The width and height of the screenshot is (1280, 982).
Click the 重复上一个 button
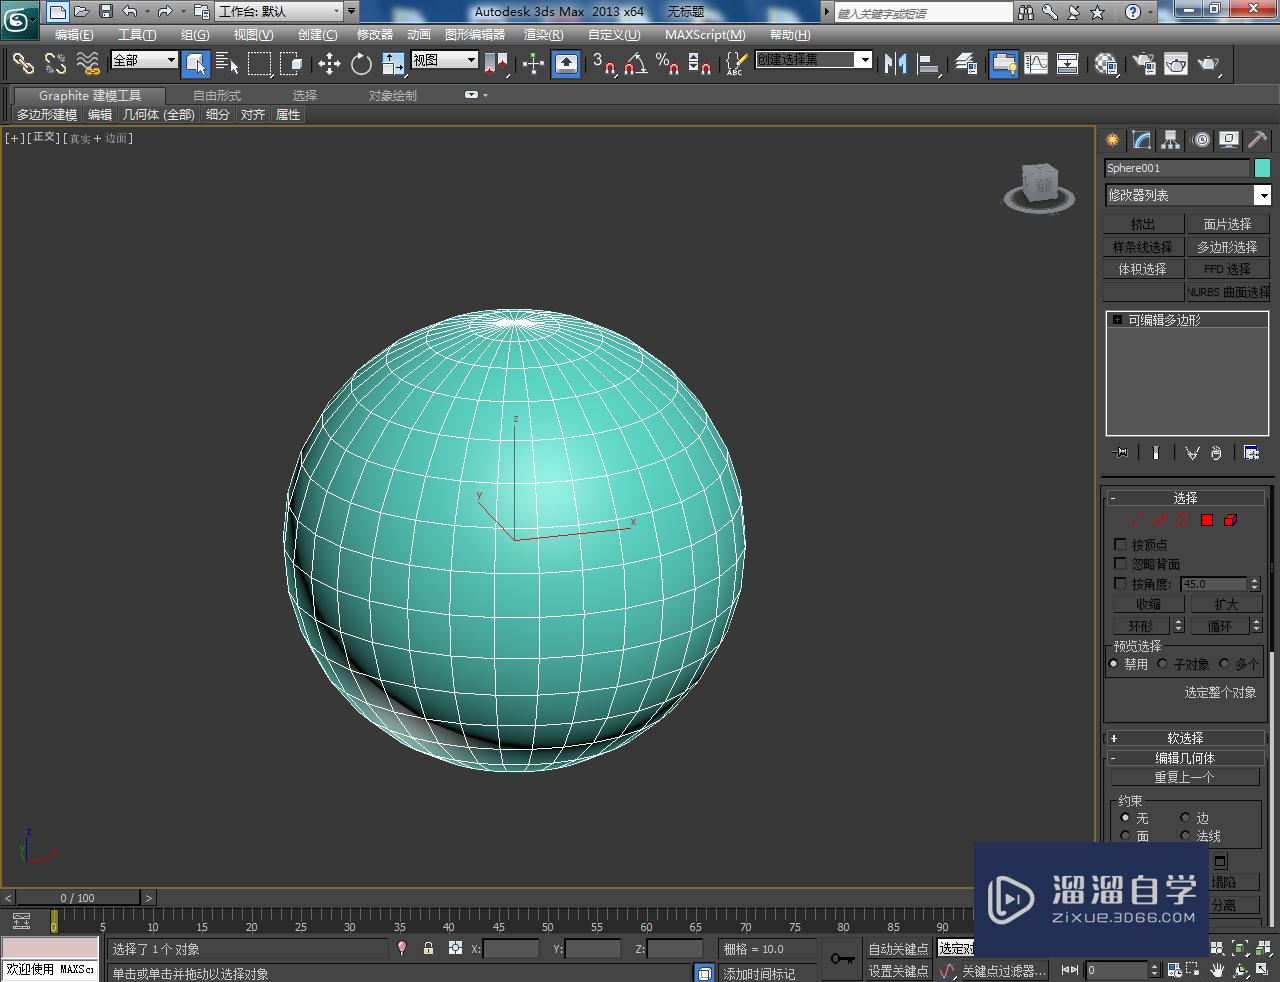pyautogui.click(x=1184, y=776)
